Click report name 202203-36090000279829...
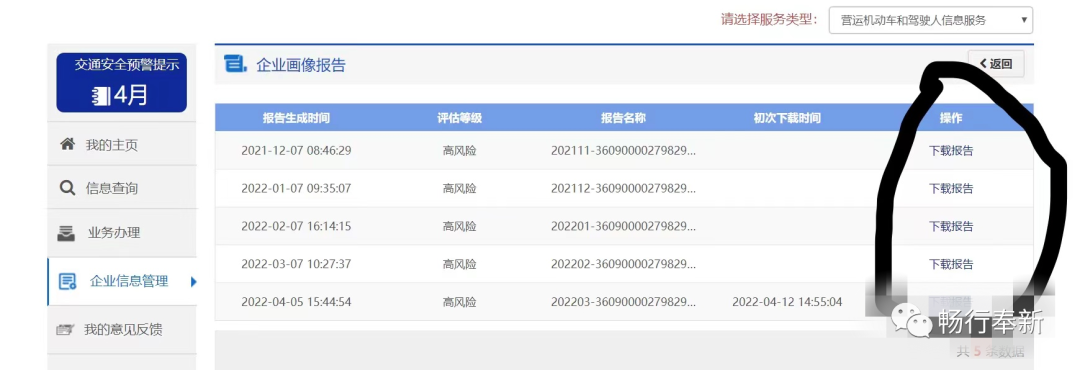 [x=623, y=302]
